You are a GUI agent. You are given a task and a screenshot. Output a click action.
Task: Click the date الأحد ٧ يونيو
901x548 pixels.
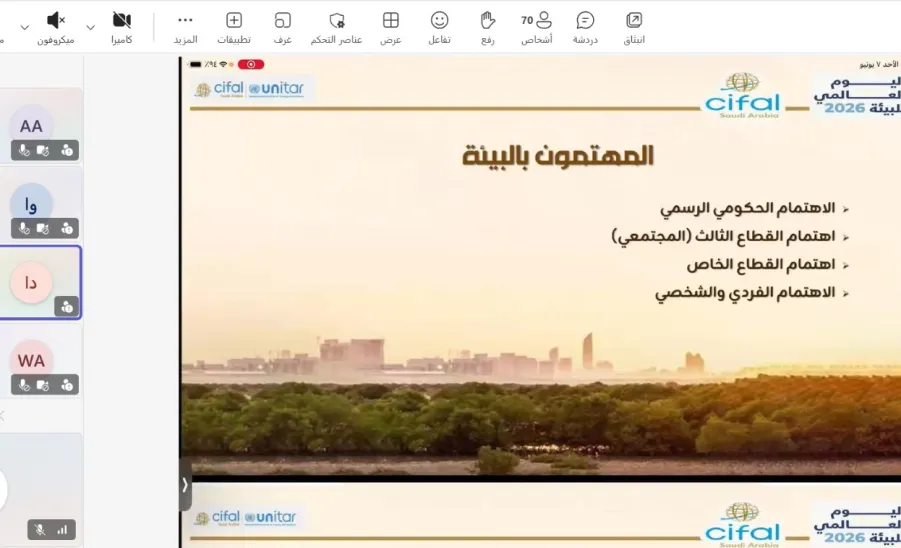click(879, 64)
